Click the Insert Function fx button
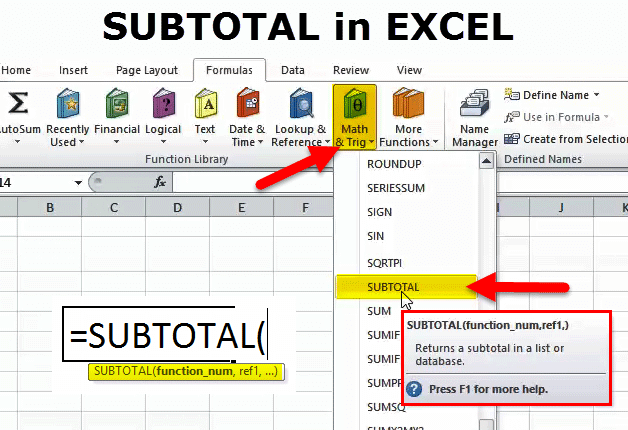This screenshot has height=430, width=628. [160, 182]
